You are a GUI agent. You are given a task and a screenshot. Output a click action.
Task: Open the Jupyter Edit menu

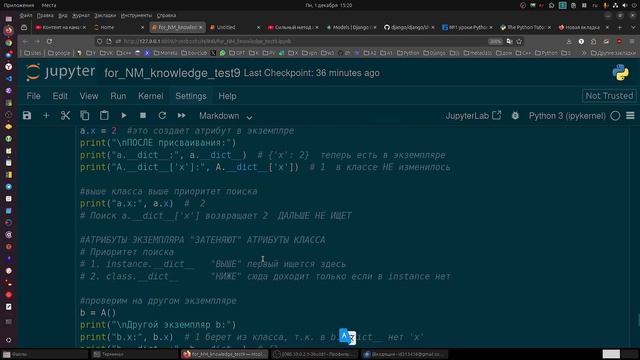[x=60, y=96]
